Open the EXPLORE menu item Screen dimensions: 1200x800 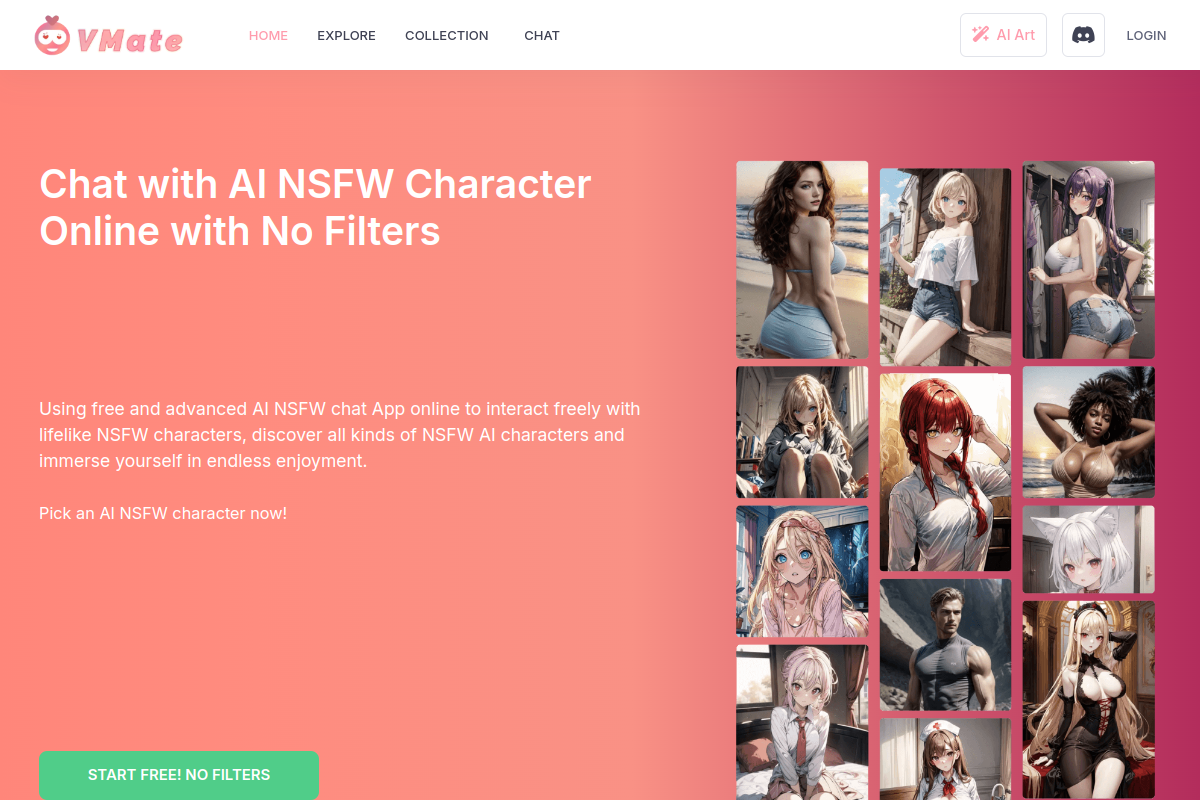click(346, 35)
